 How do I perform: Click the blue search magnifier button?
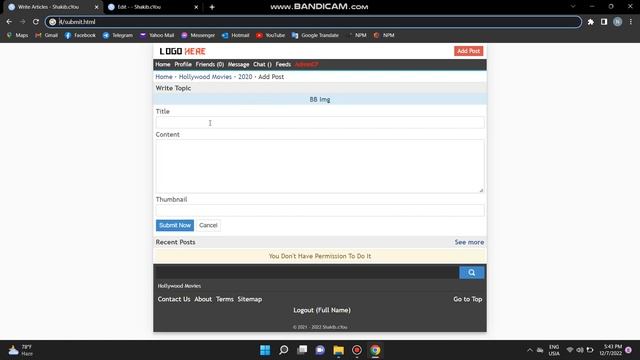pos(471,273)
